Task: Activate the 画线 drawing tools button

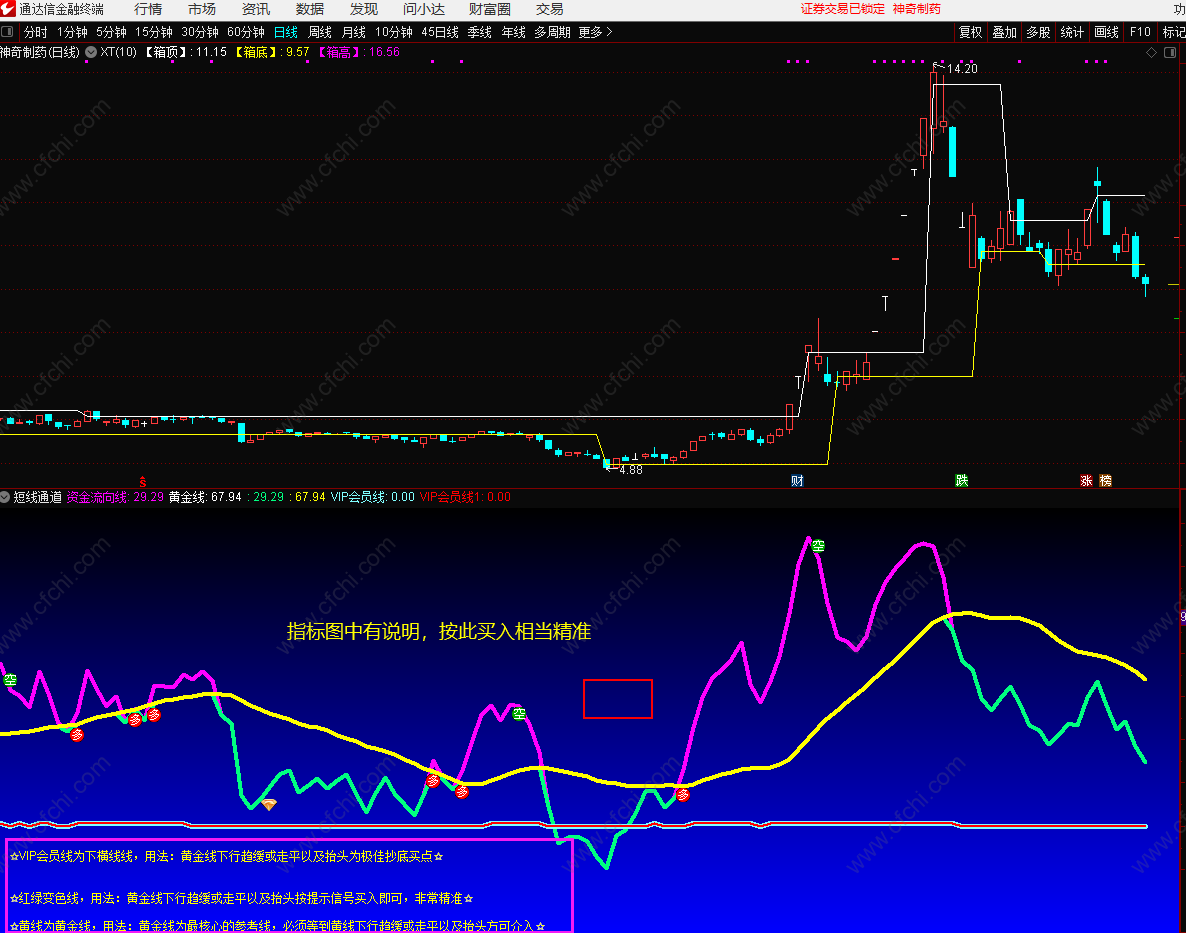Action: [x=1107, y=32]
